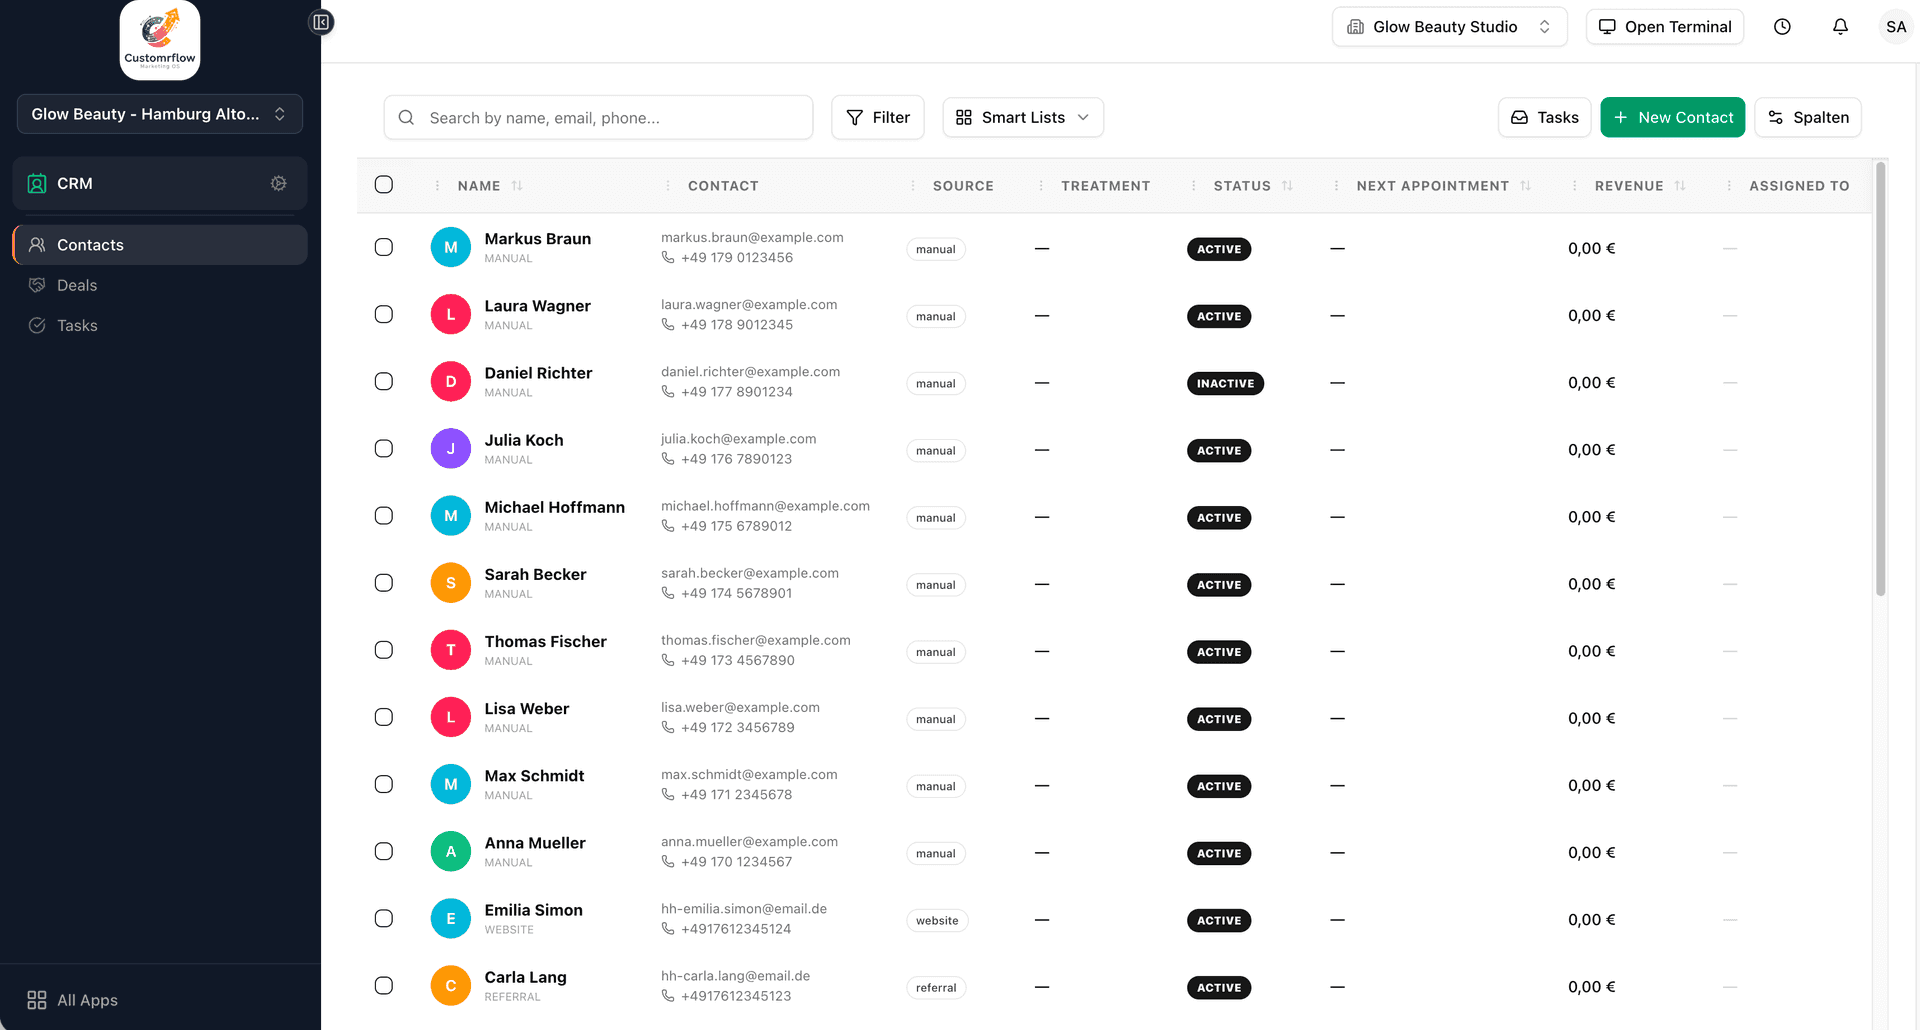
Task: Focus the contact search field
Action: [x=610, y=118]
